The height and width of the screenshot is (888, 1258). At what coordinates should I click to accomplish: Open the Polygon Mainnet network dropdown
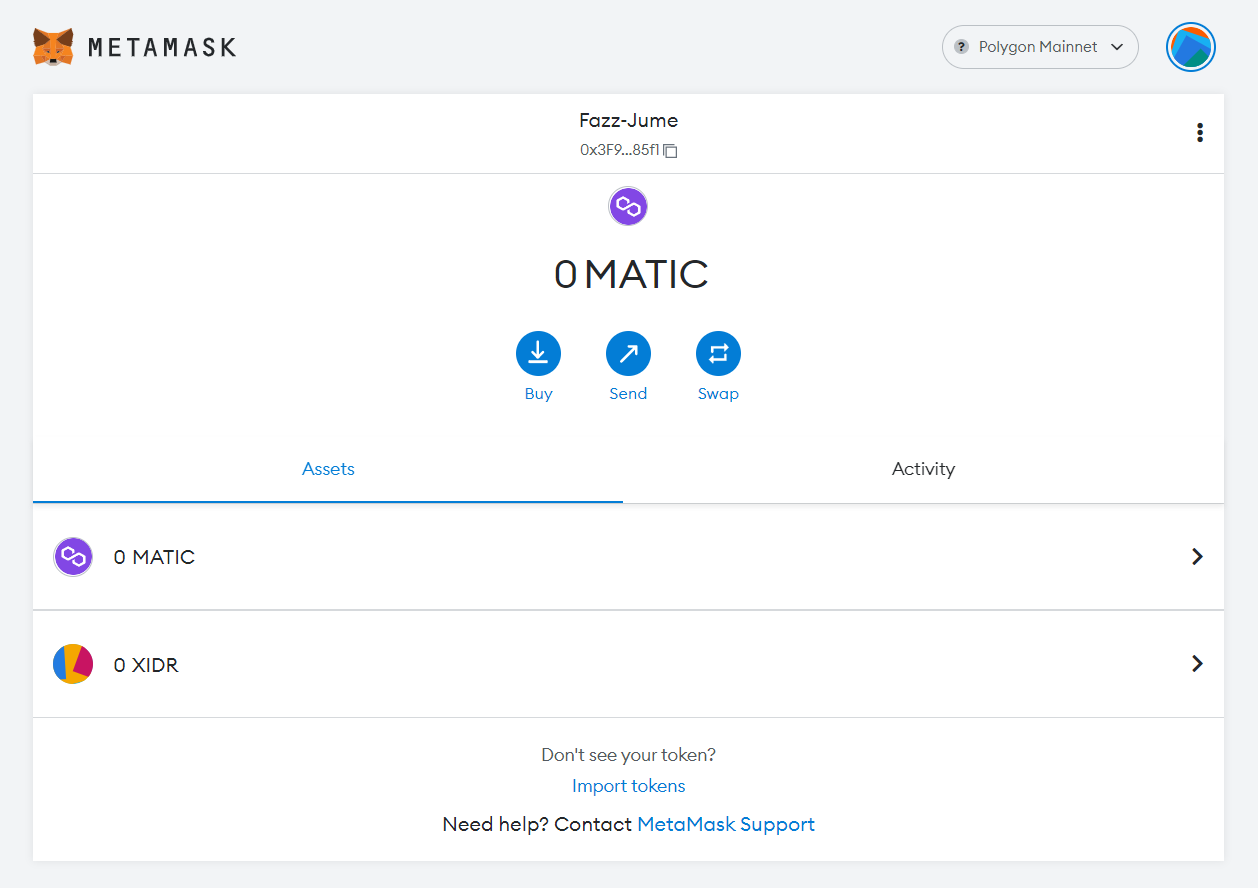pos(1040,47)
